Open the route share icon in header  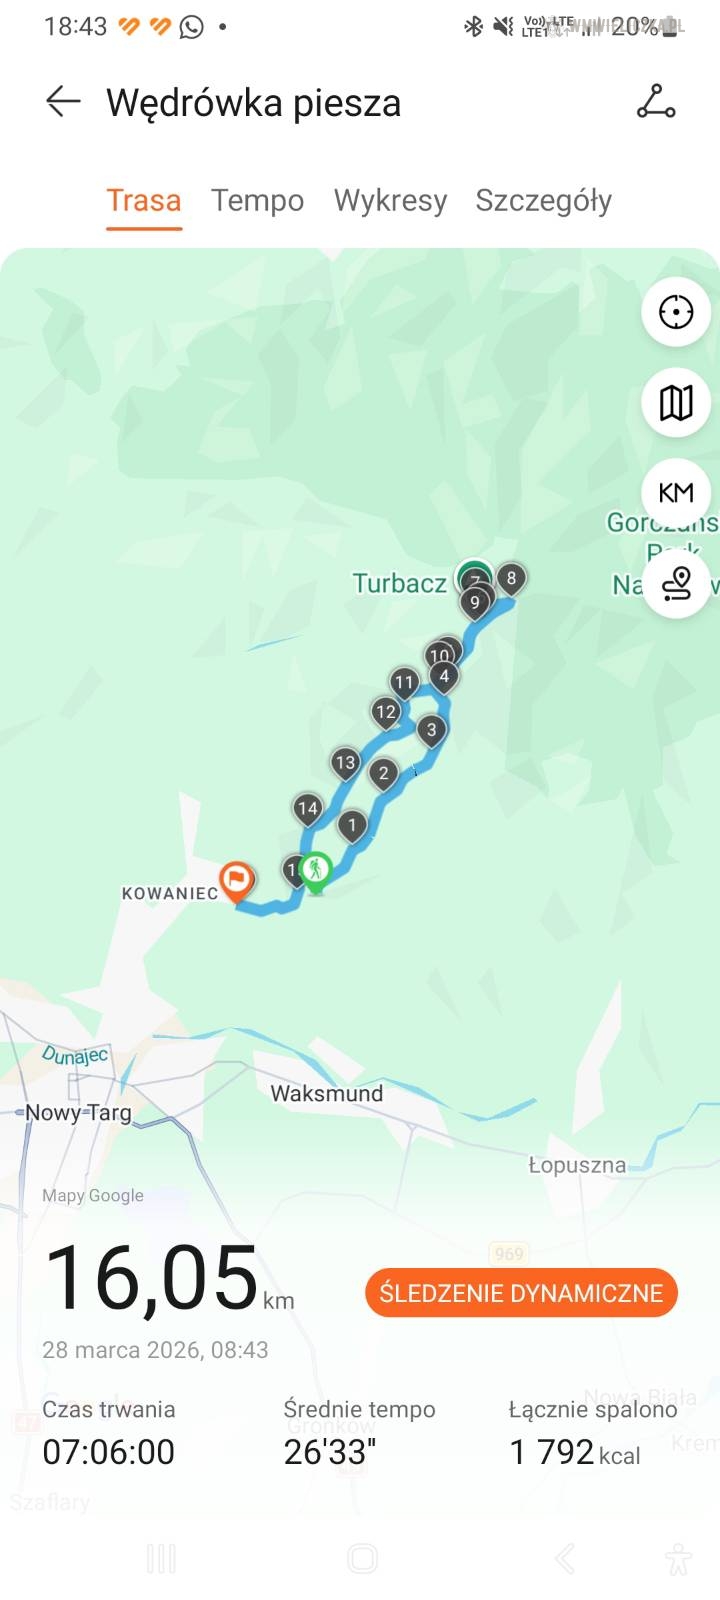click(656, 102)
